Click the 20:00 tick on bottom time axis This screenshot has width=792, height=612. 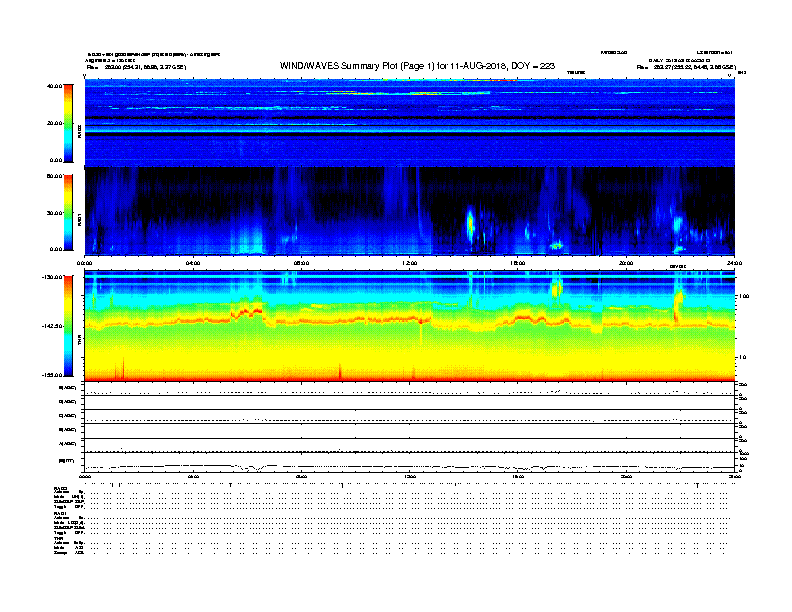pos(626,476)
